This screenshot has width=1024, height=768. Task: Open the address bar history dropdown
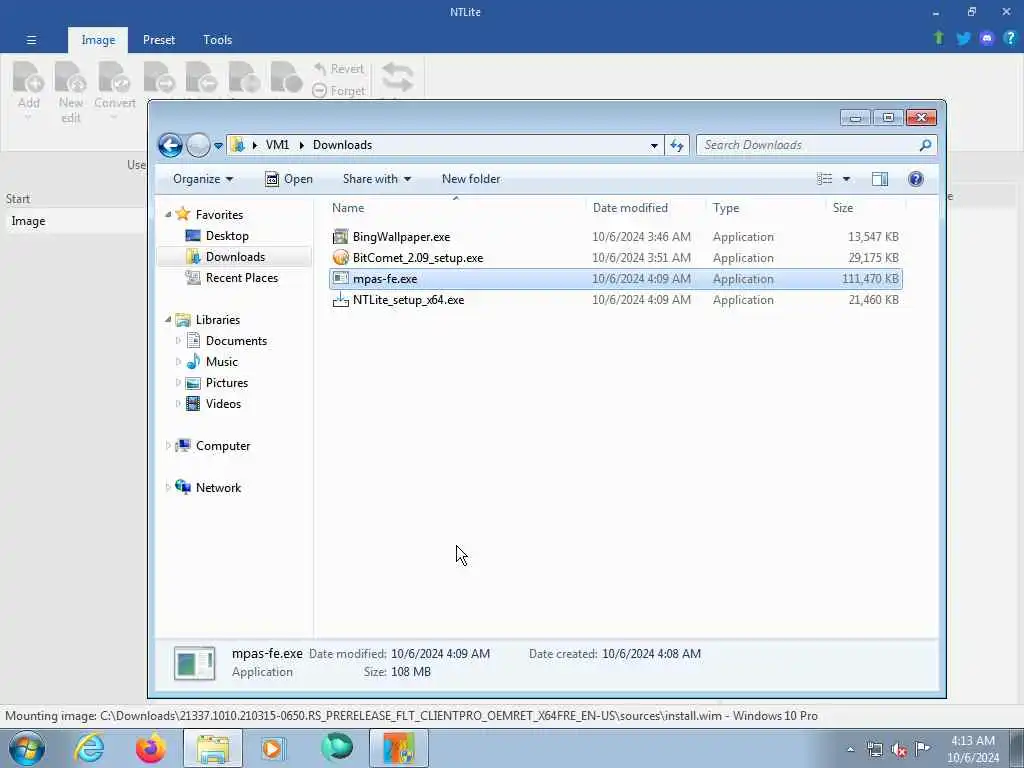click(x=654, y=146)
